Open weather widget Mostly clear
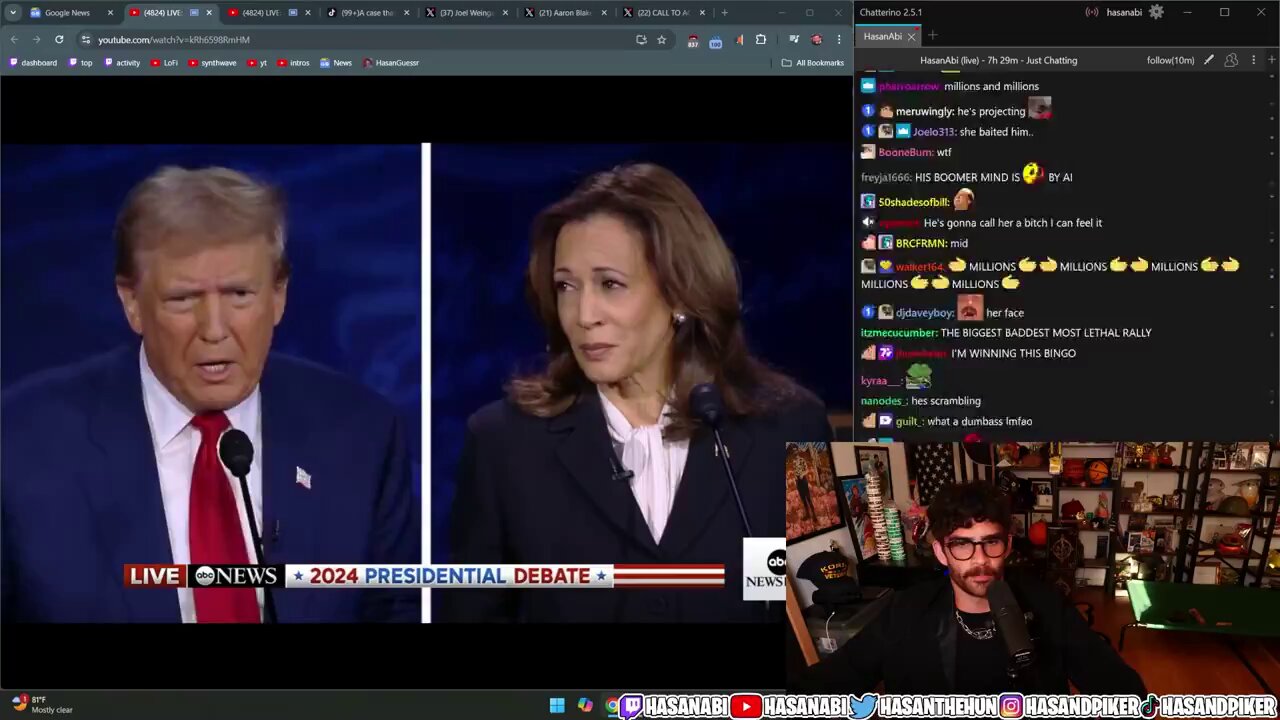This screenshot has width=1280, height=720. (x=42, y=705)
